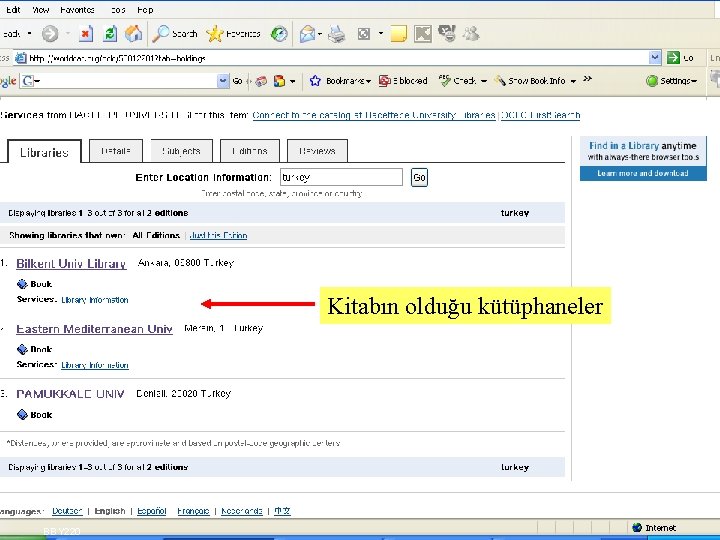This screenshot has height=540, width=720.
Task: Click the spell Check toolbar button
Action: pos(457,81)
